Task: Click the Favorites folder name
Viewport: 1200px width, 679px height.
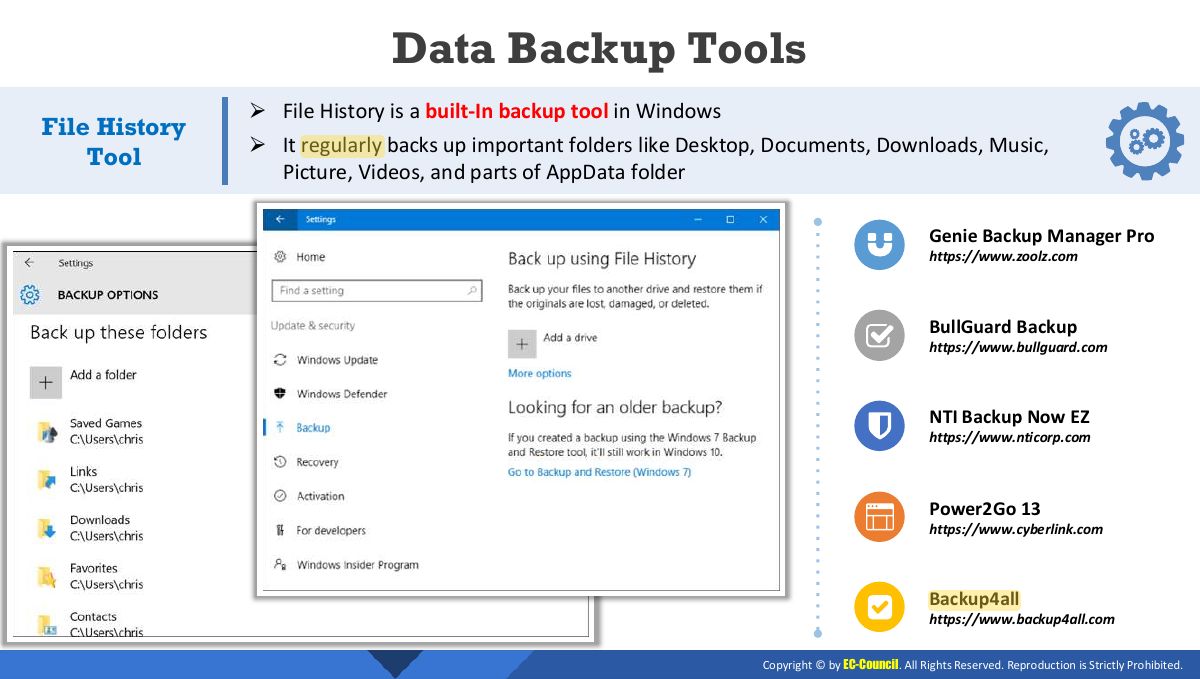Action: pos(94,568)
